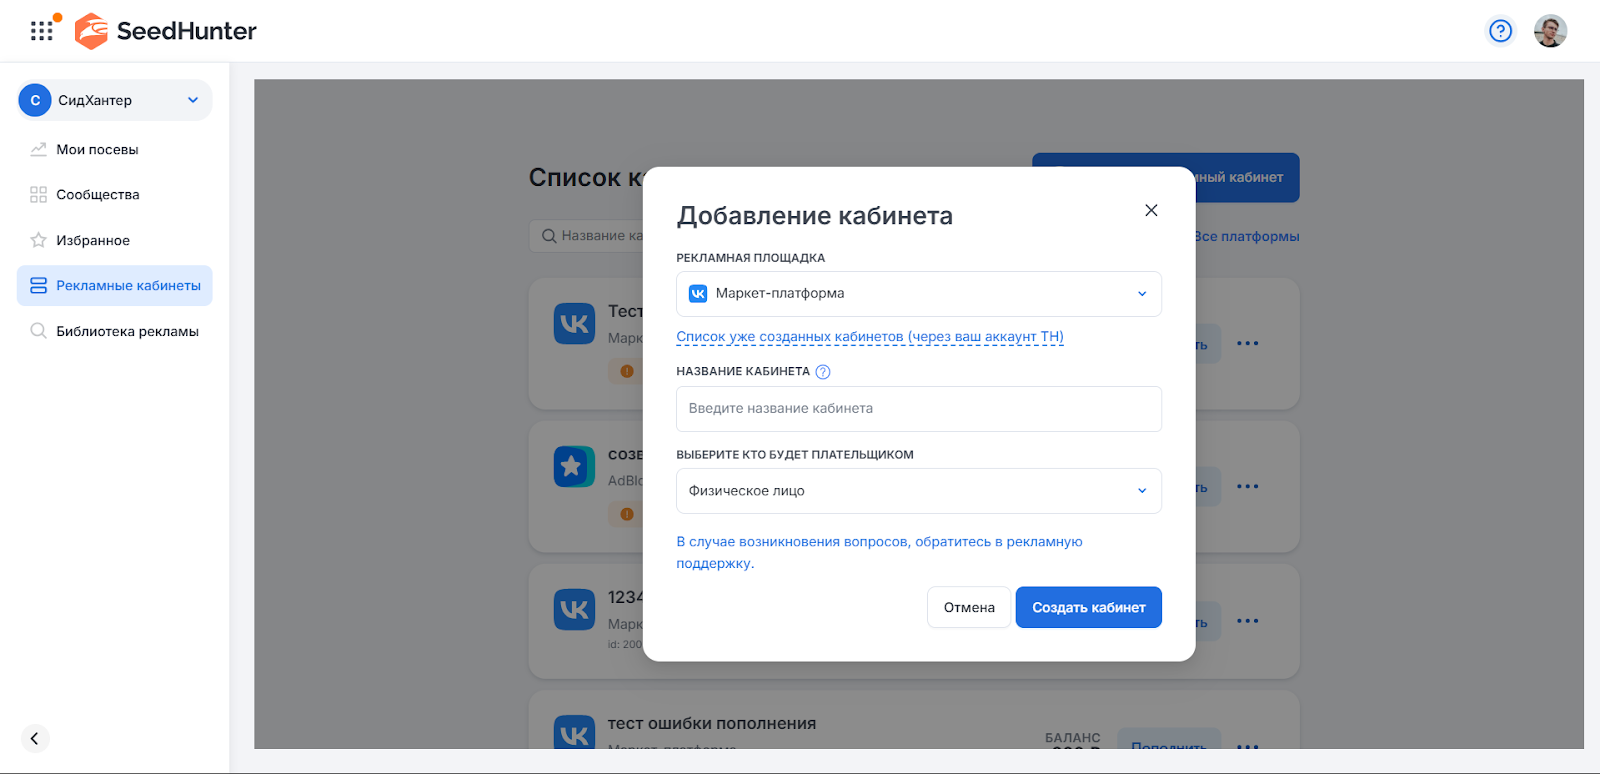Click the cabinet name help tooltip icon
This screenshot has width=1600, height=774.
pyautogui.click(x=823, y=372)
